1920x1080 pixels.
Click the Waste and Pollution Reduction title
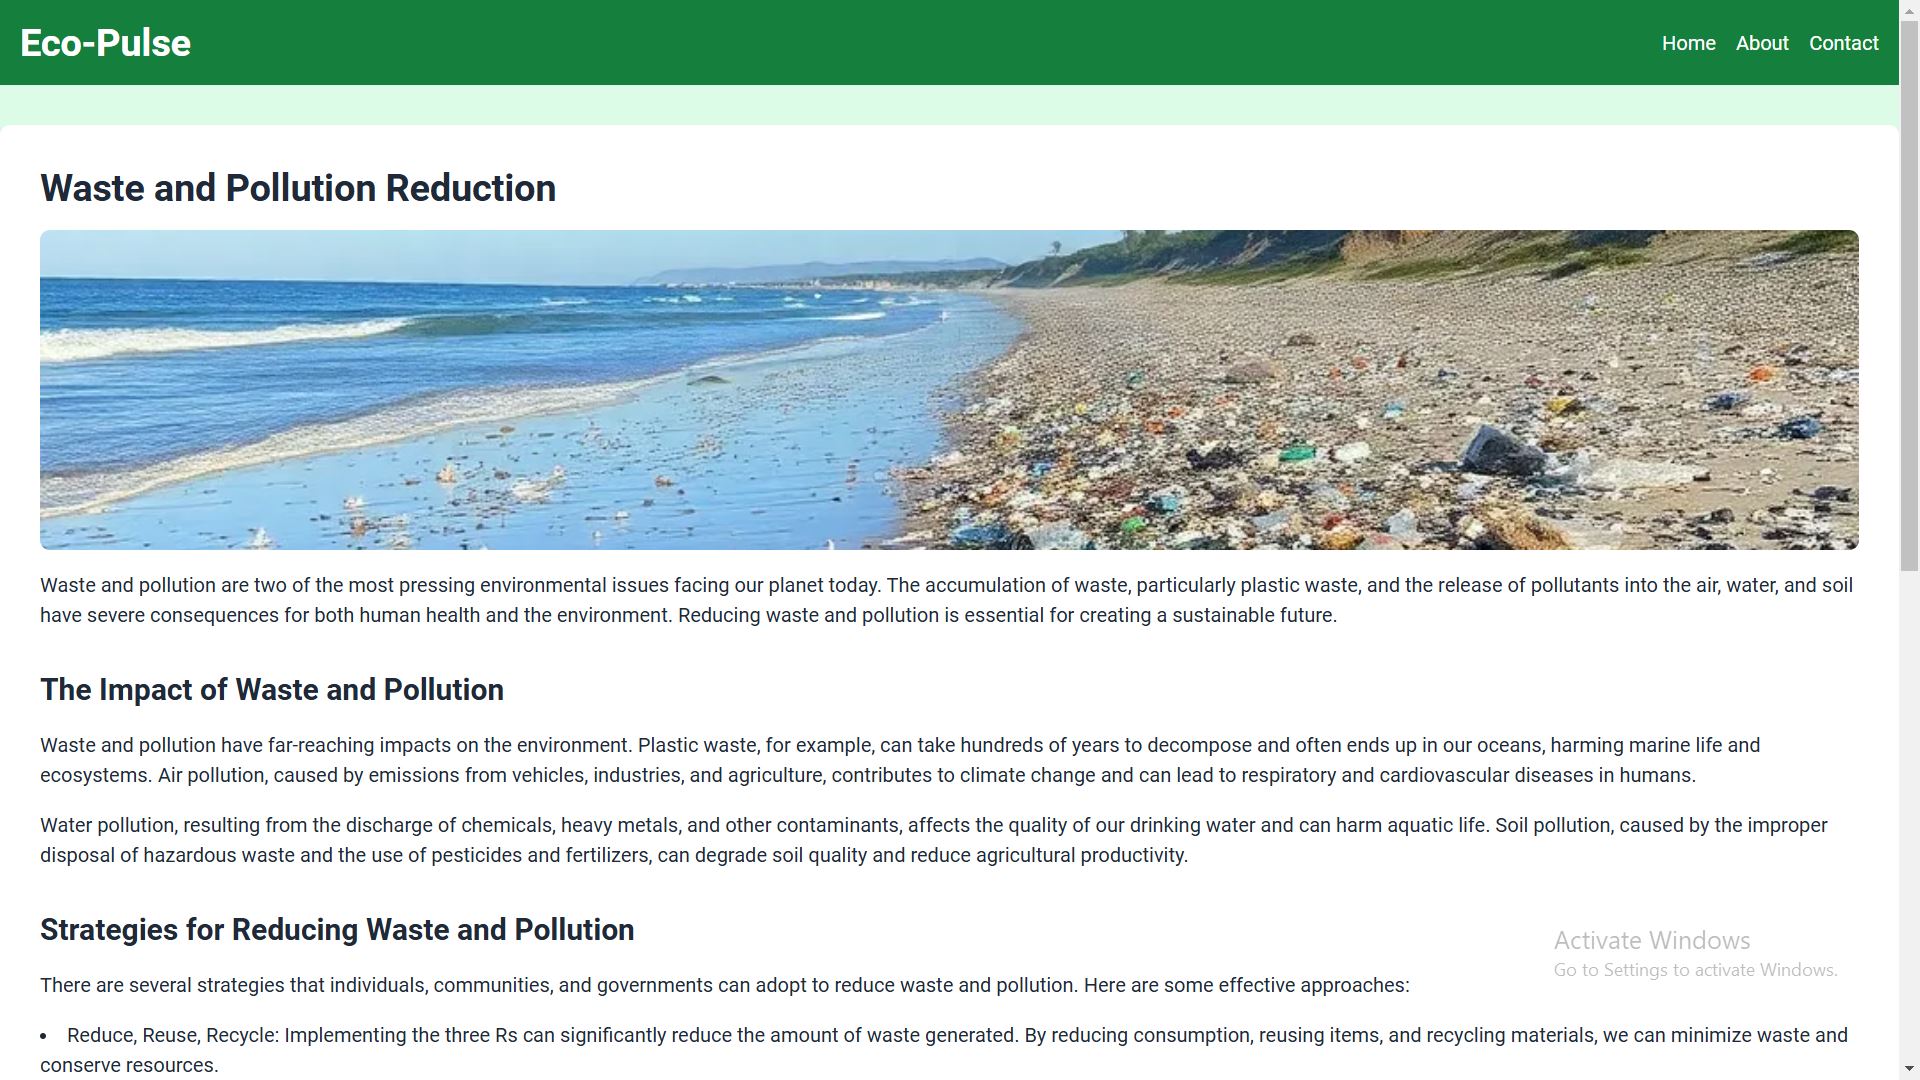point(298,188)
